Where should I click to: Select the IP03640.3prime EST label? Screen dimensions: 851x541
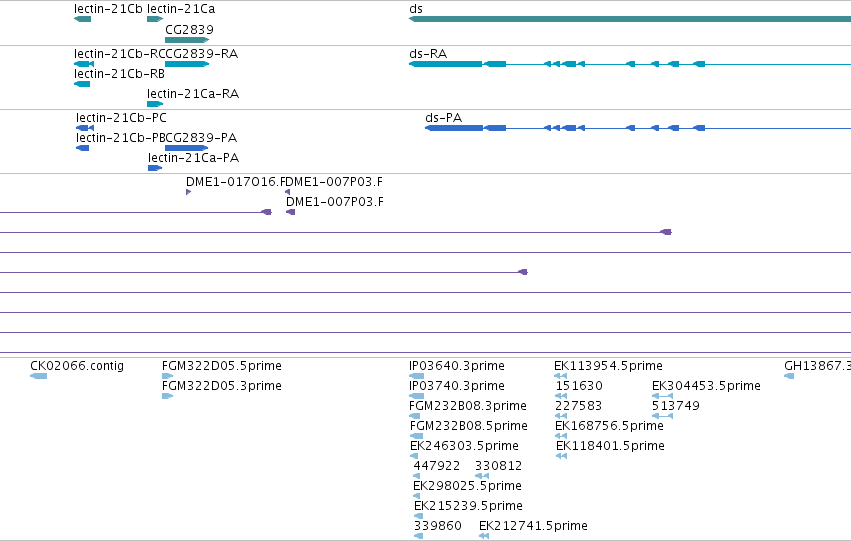click(457, 366)
